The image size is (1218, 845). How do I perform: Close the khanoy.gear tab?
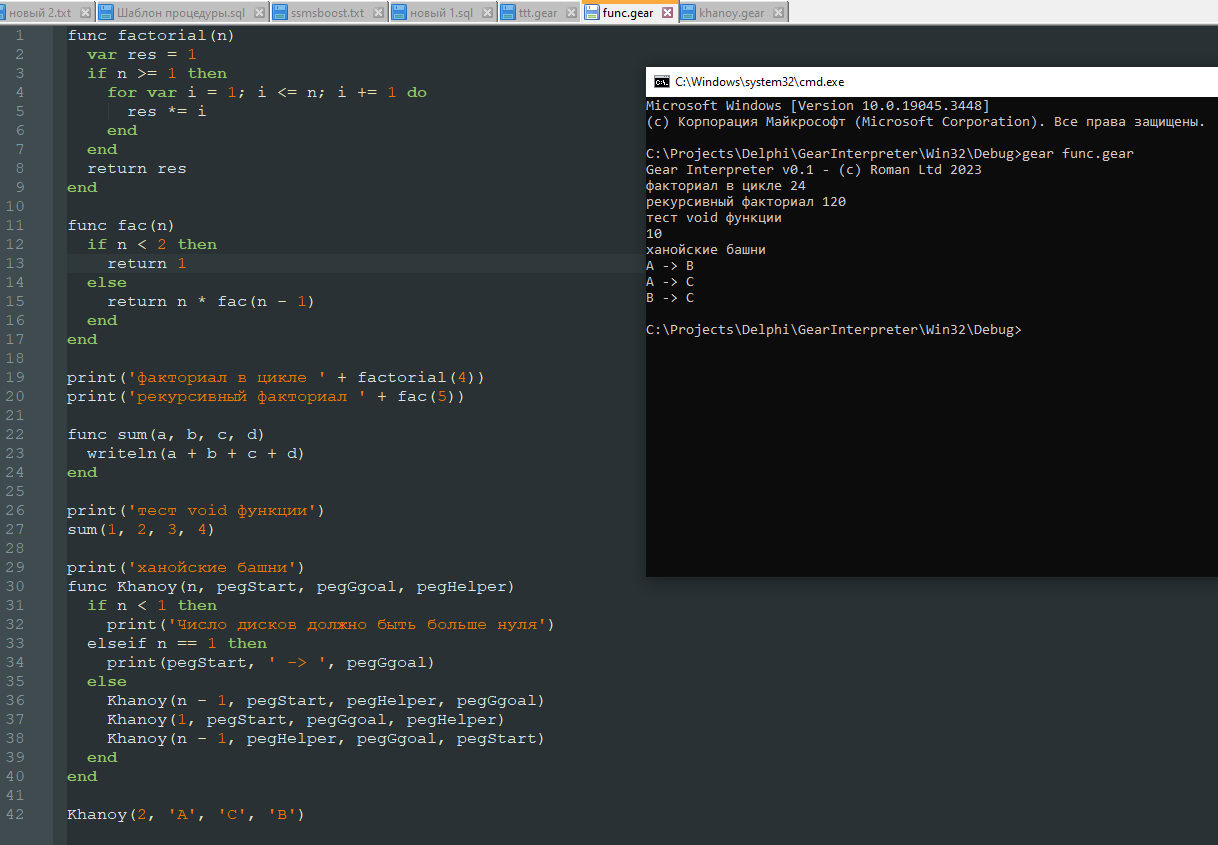(777, 13)
